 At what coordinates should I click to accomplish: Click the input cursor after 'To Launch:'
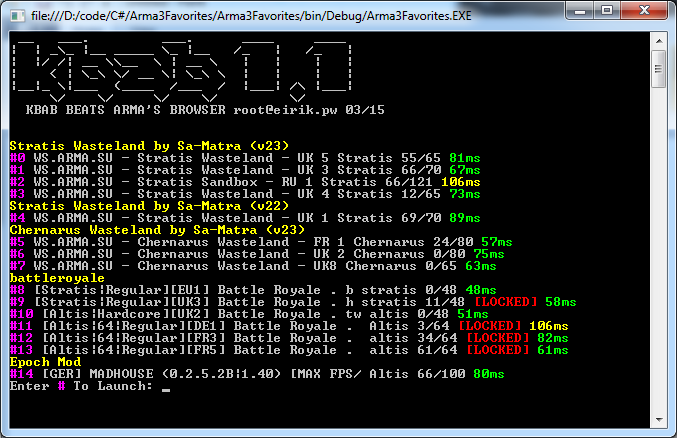(x=166, y=387)
